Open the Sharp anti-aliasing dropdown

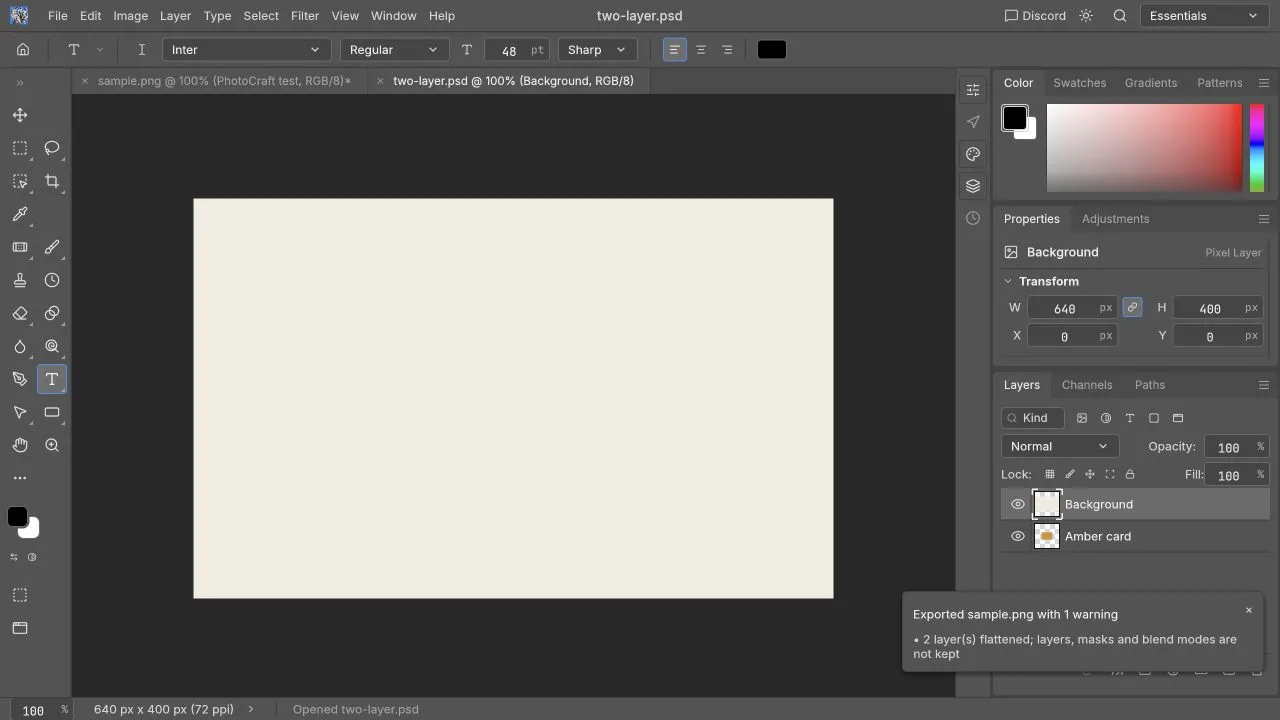click(597, 50)
